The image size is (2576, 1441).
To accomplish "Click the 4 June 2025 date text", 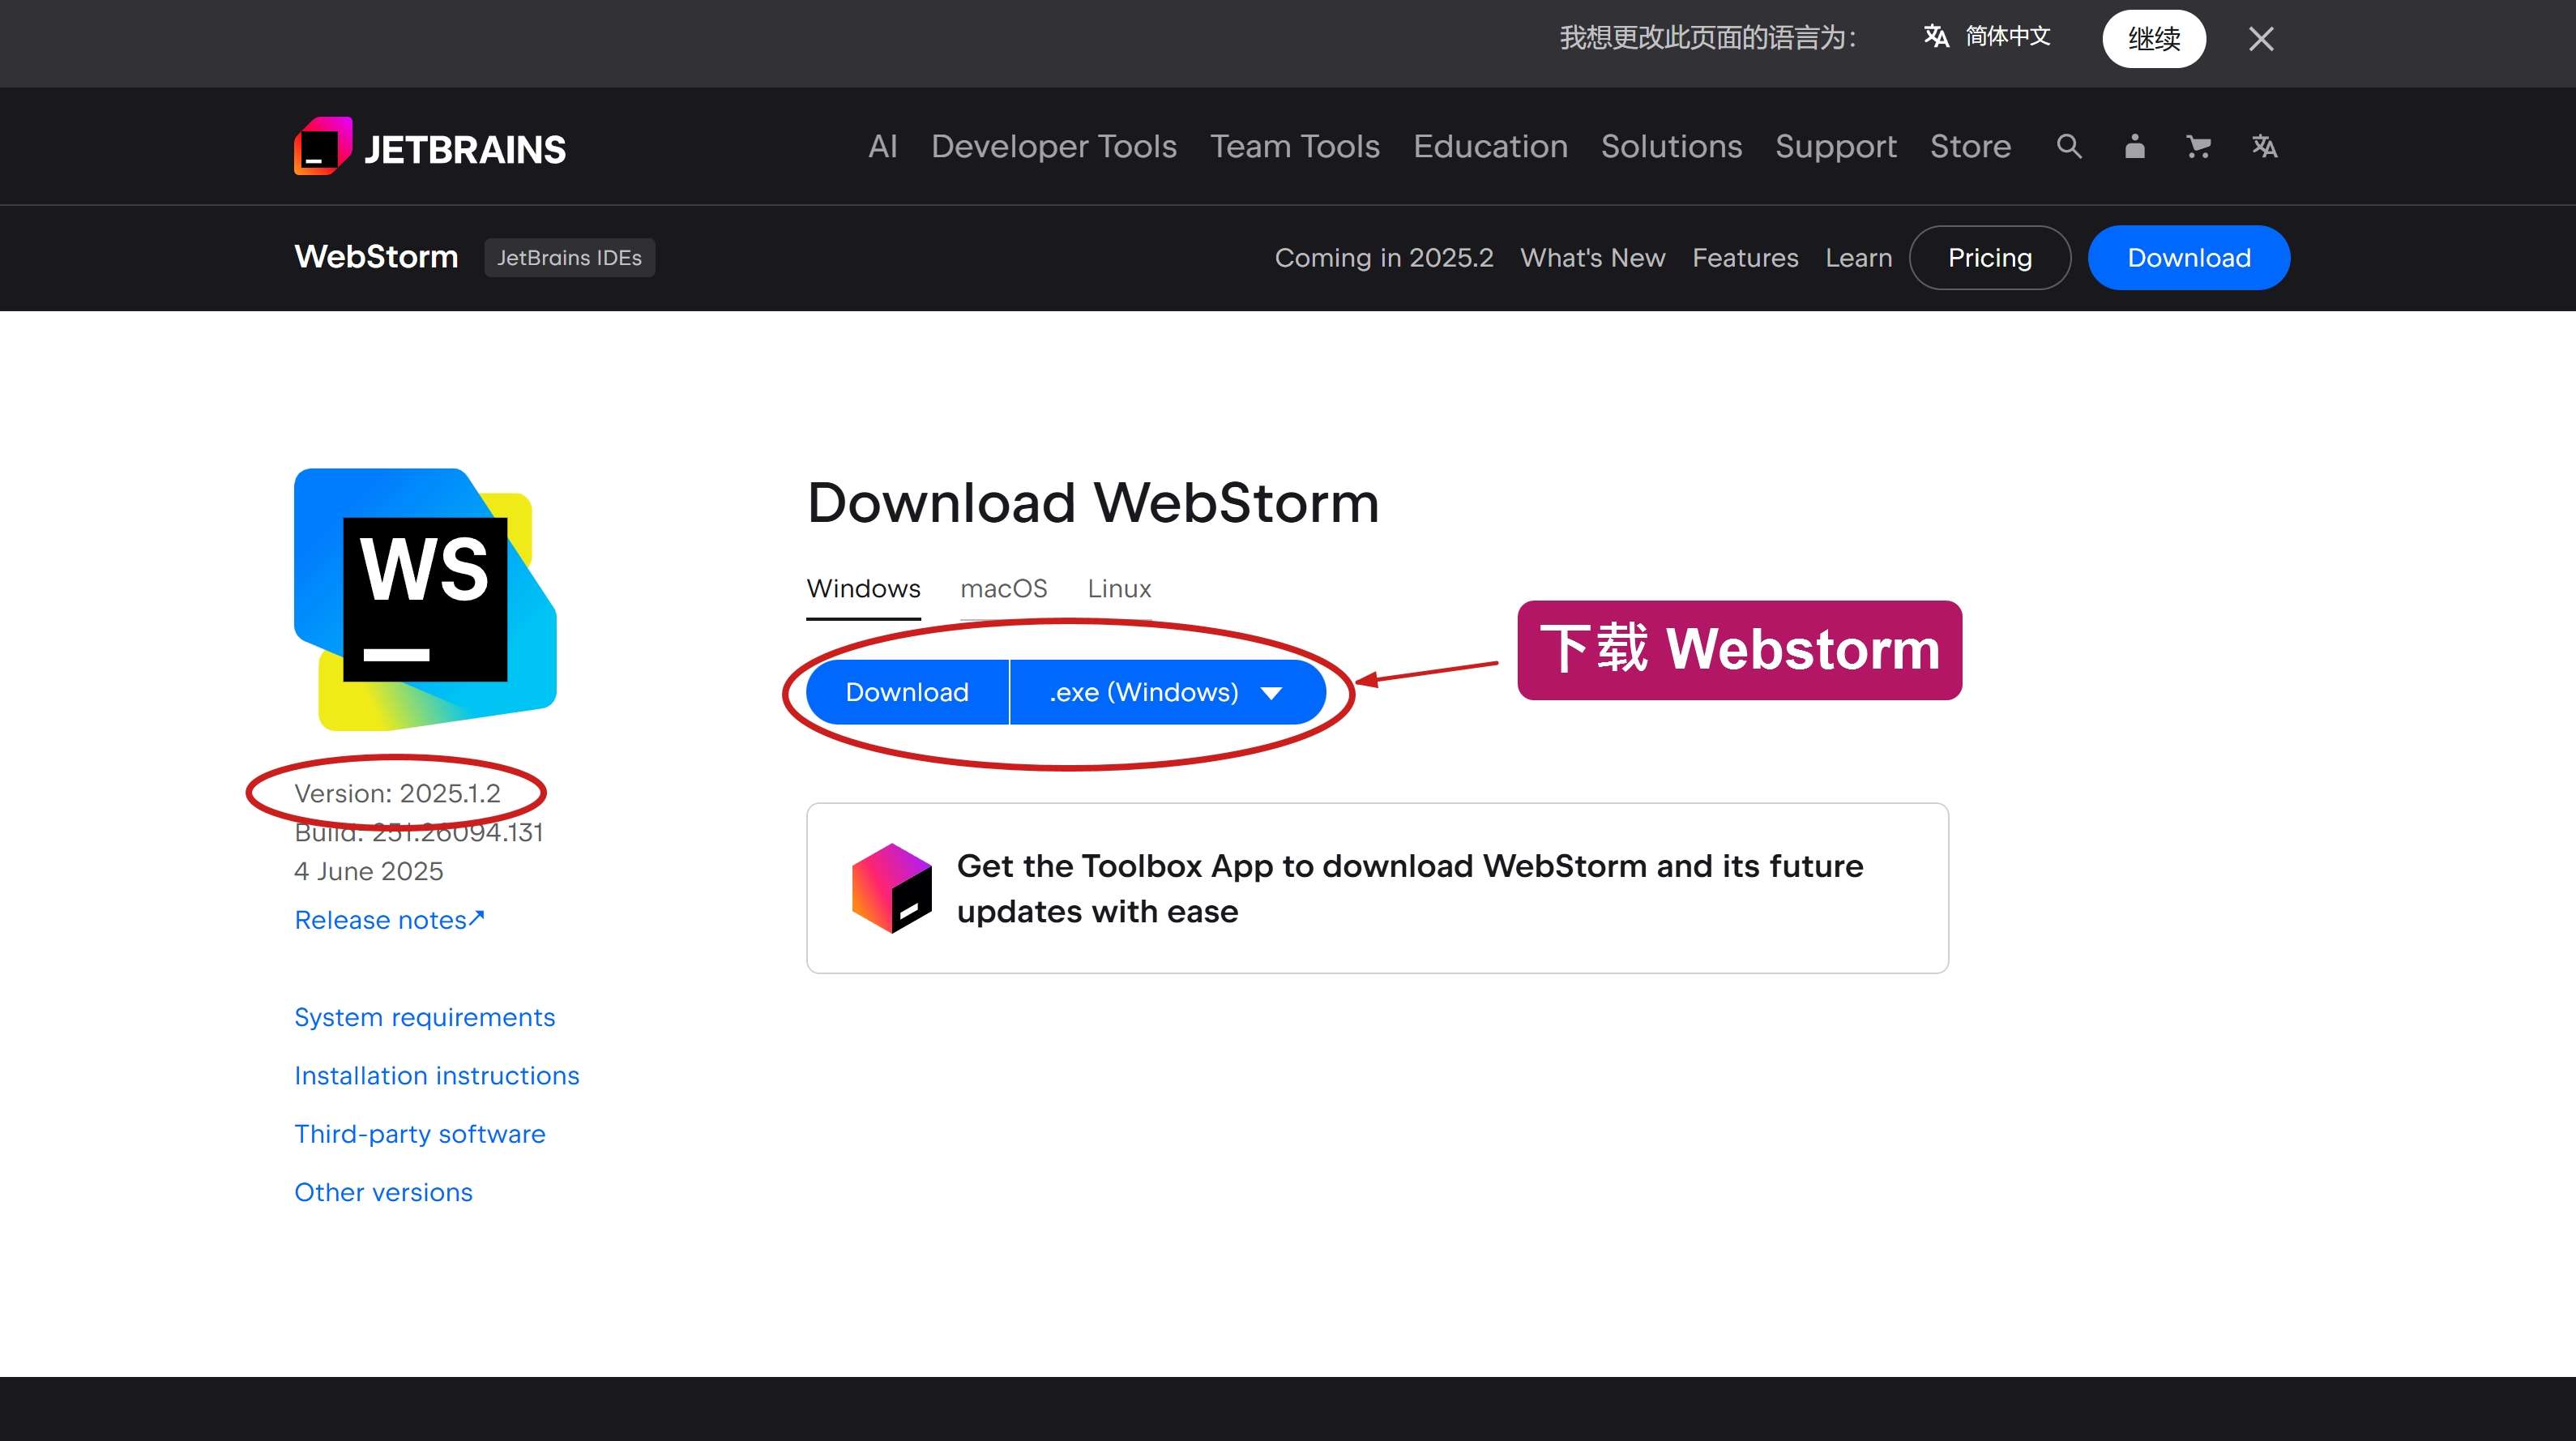I will [x=368, y=871].
